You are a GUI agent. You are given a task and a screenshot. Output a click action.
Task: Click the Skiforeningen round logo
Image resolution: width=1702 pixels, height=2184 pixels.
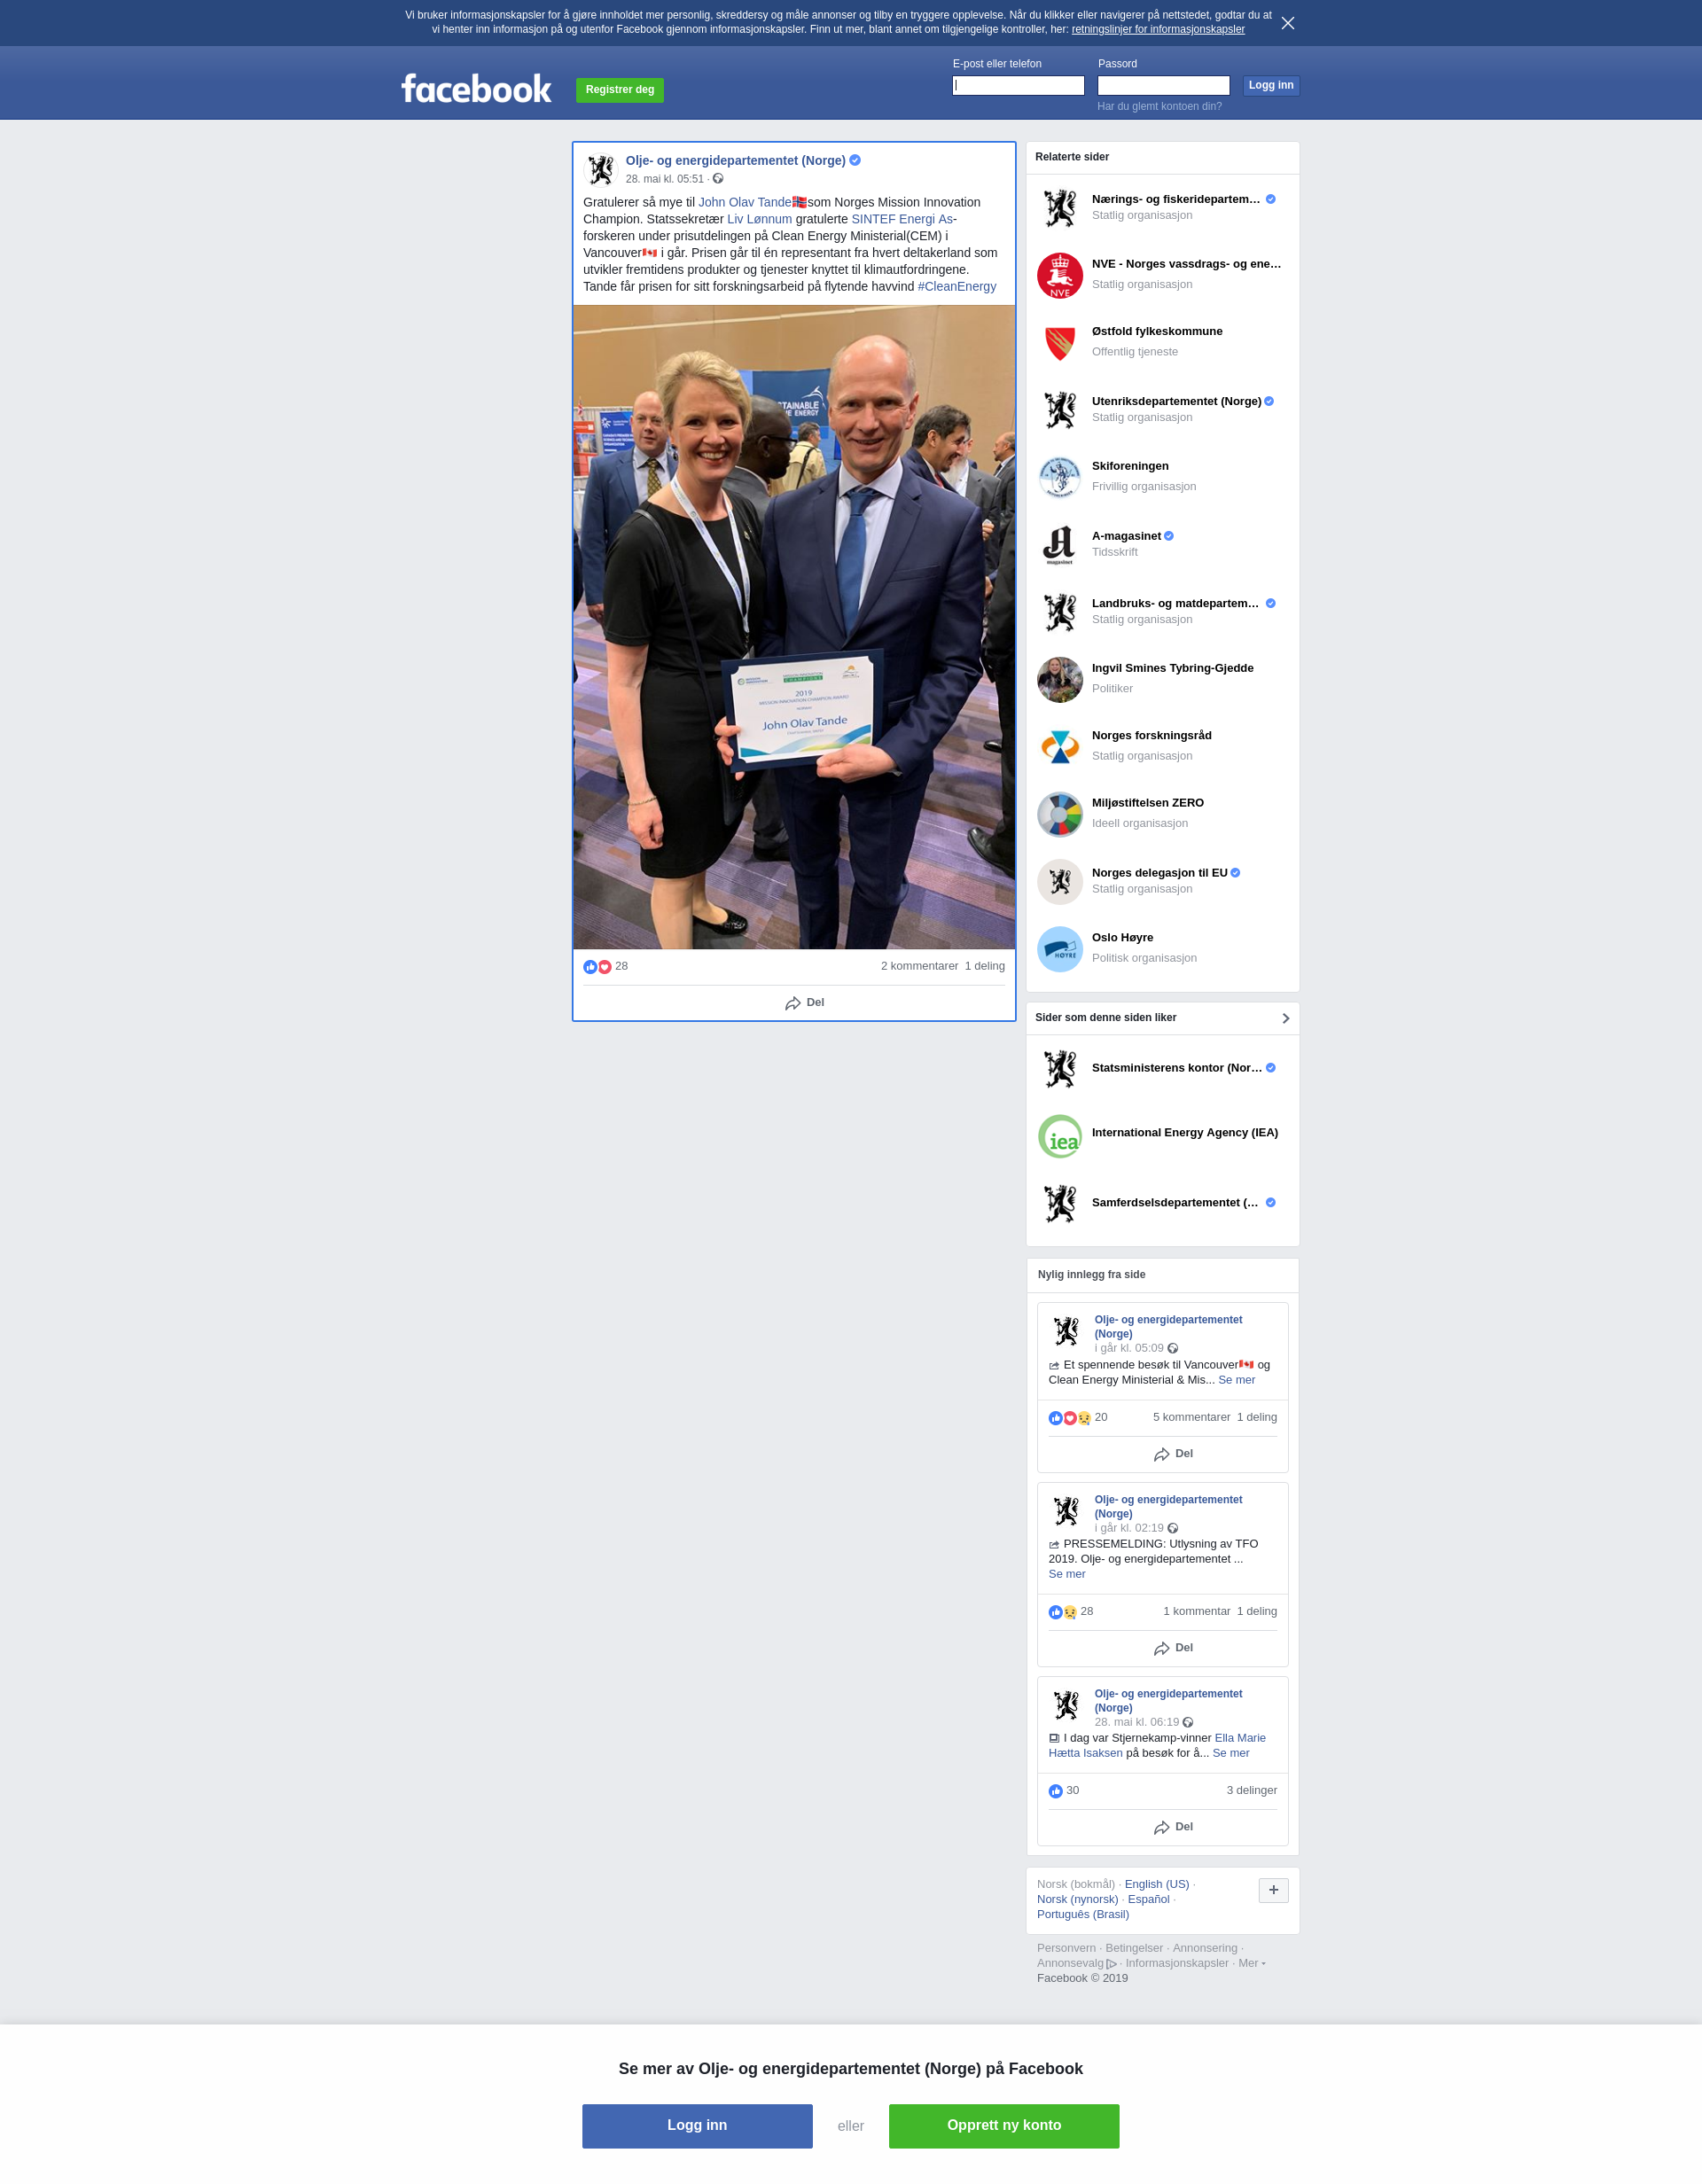coord(1060,478)
